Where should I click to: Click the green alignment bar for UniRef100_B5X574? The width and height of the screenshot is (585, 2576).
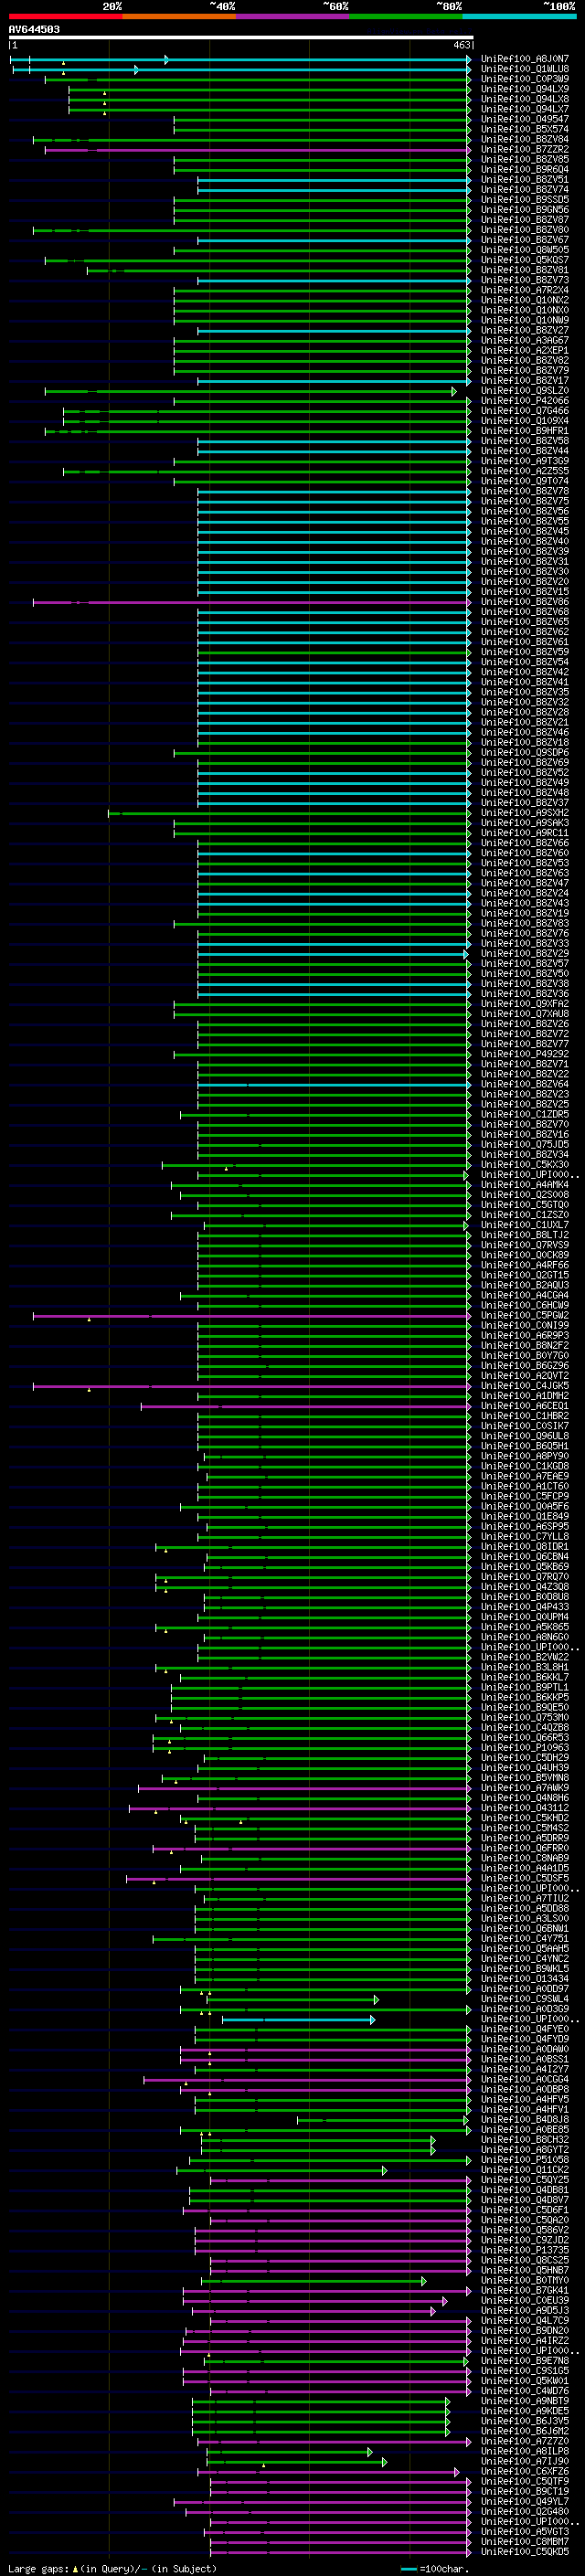[322, 130]
